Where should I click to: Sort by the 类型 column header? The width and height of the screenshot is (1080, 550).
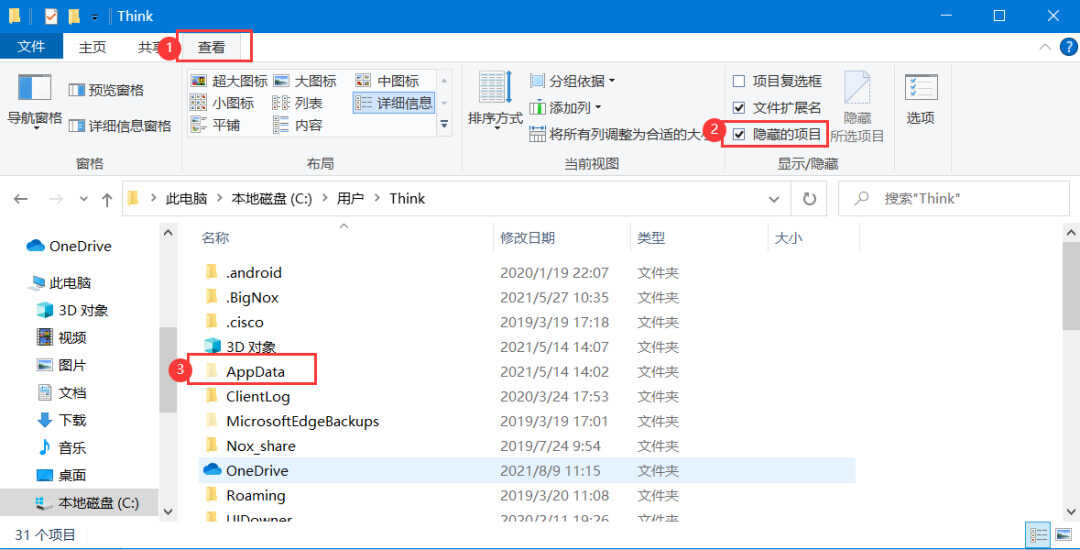pyautogui.click(x=699, y=238)
